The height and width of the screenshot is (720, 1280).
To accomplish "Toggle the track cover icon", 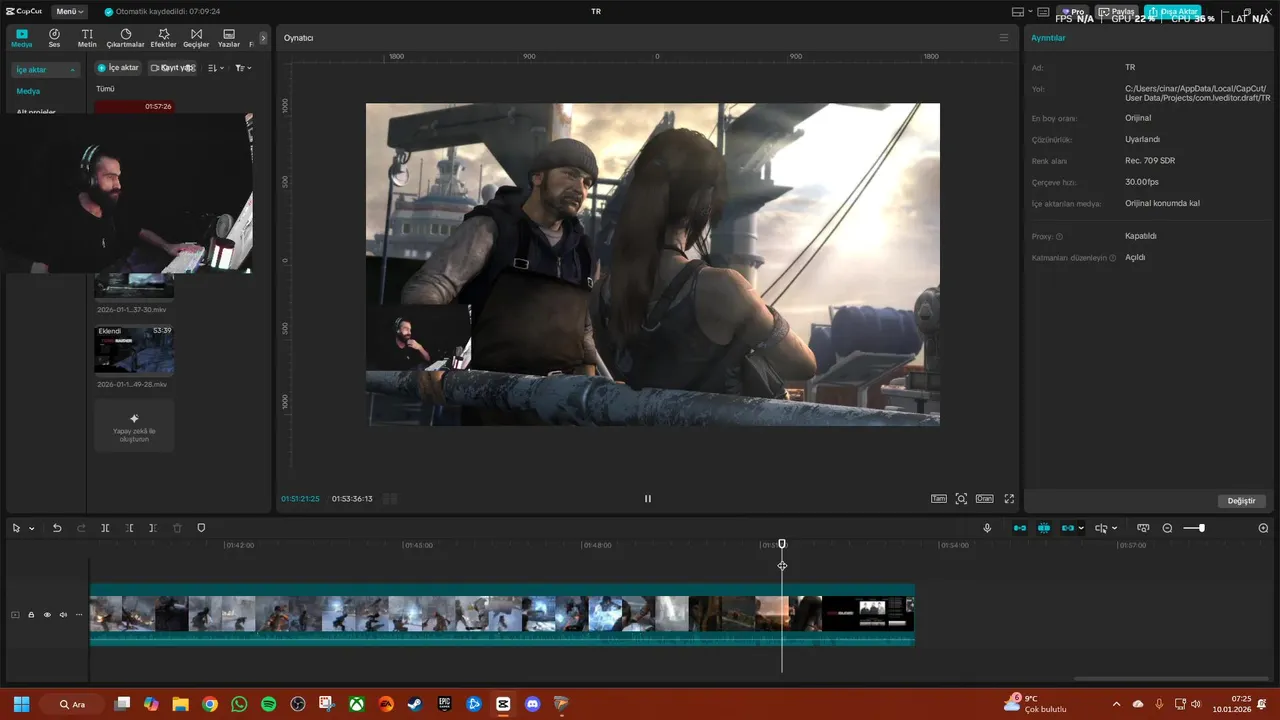I will pos(15,615).
